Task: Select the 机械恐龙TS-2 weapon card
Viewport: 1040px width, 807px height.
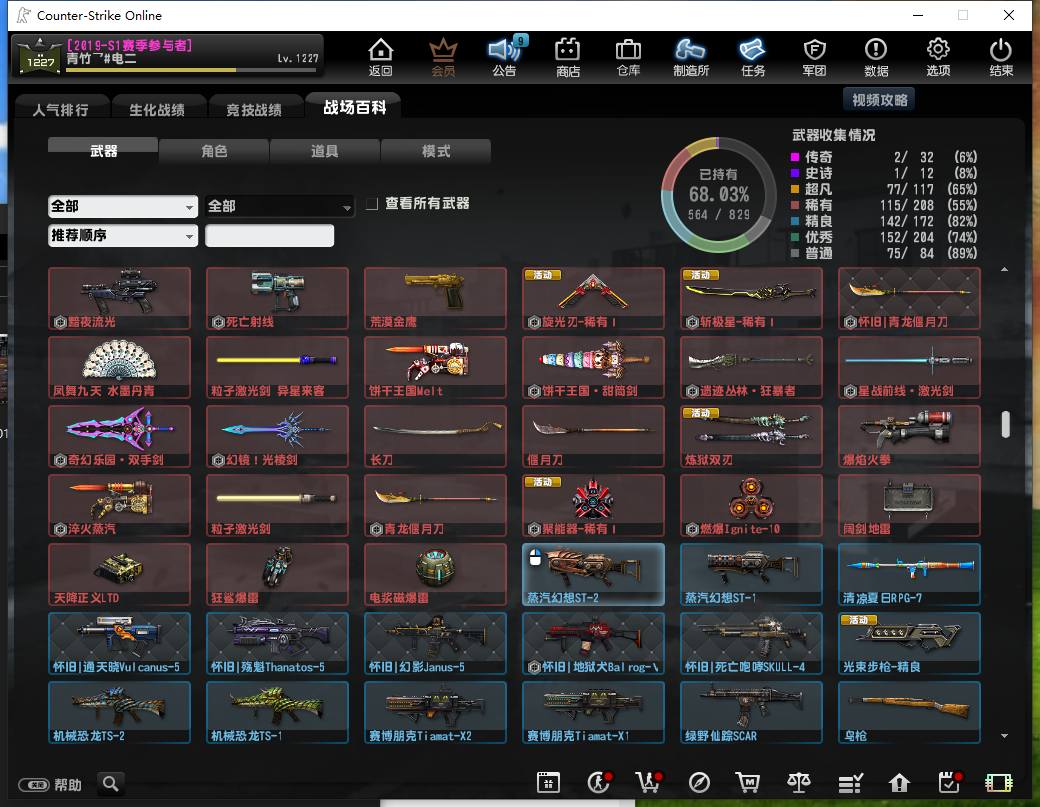Action: click(119, 712)
